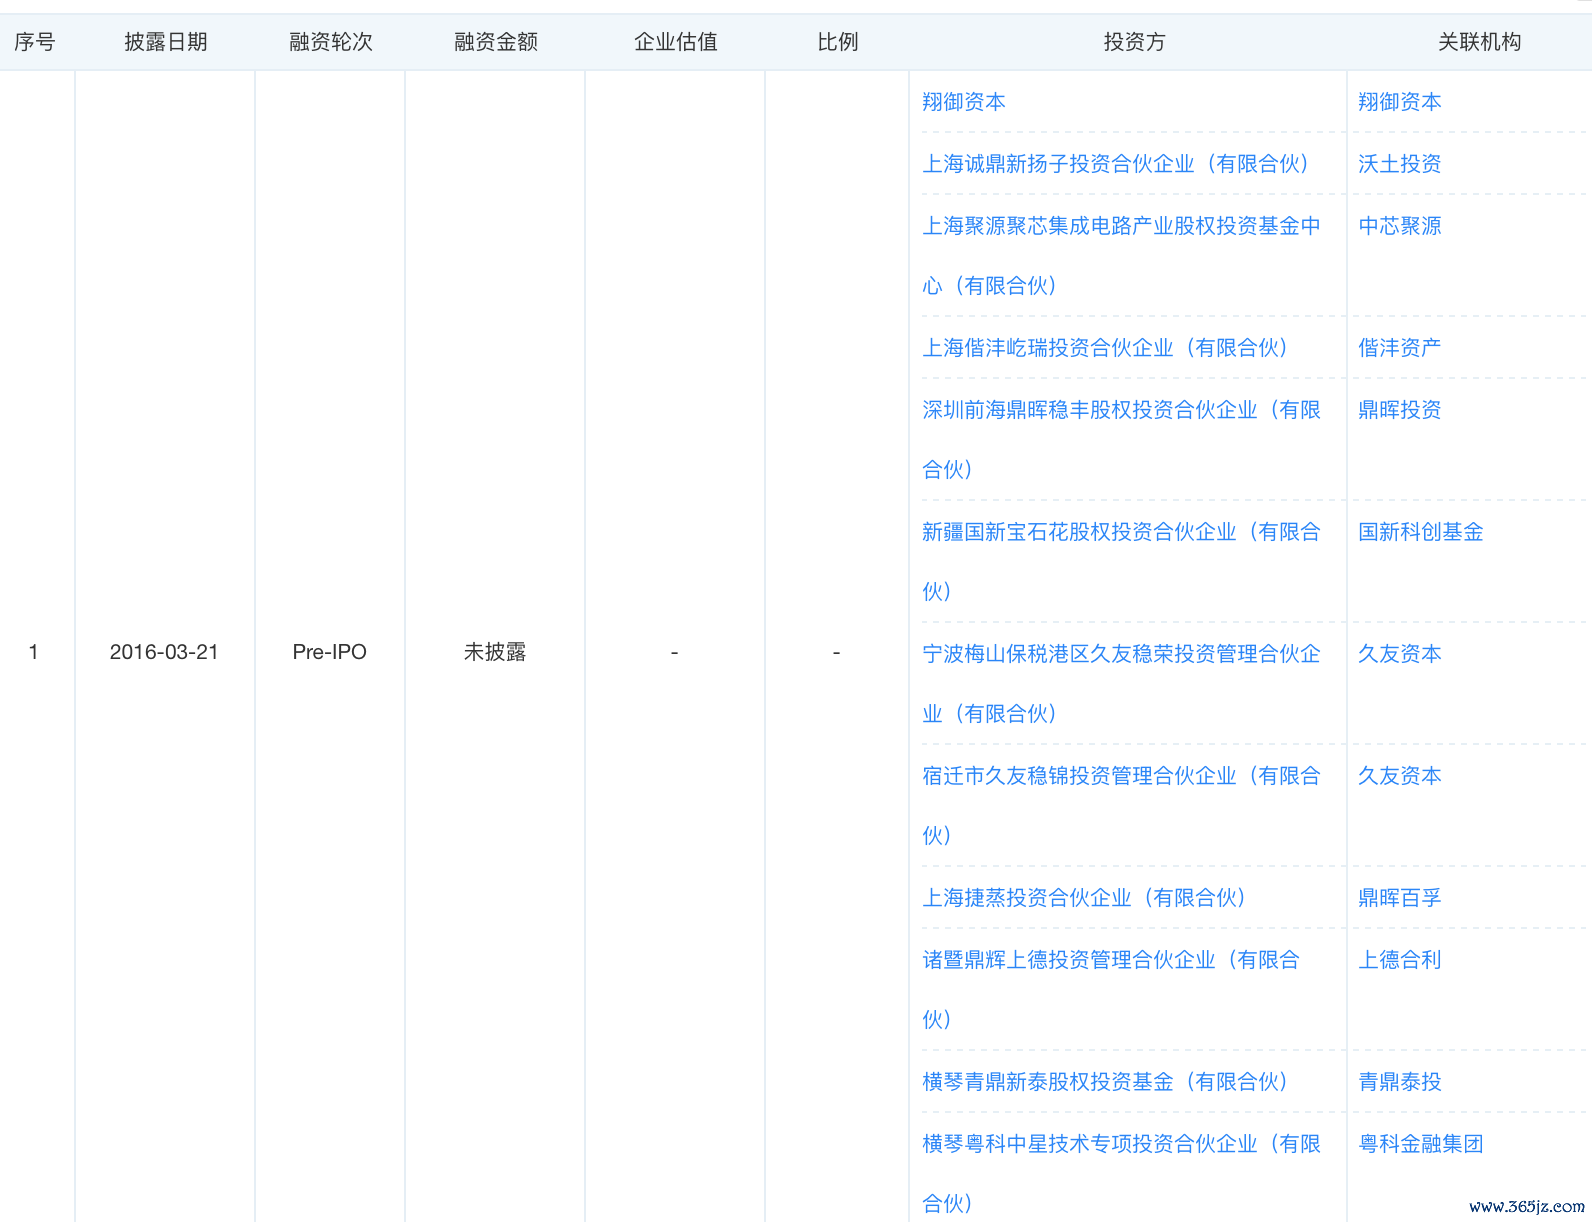The height and width of the screenshot is (1222, 1592).
Task: Open 久友资本 beside 宿迁市久友稳锦 row
Action: coord(1399,776)
